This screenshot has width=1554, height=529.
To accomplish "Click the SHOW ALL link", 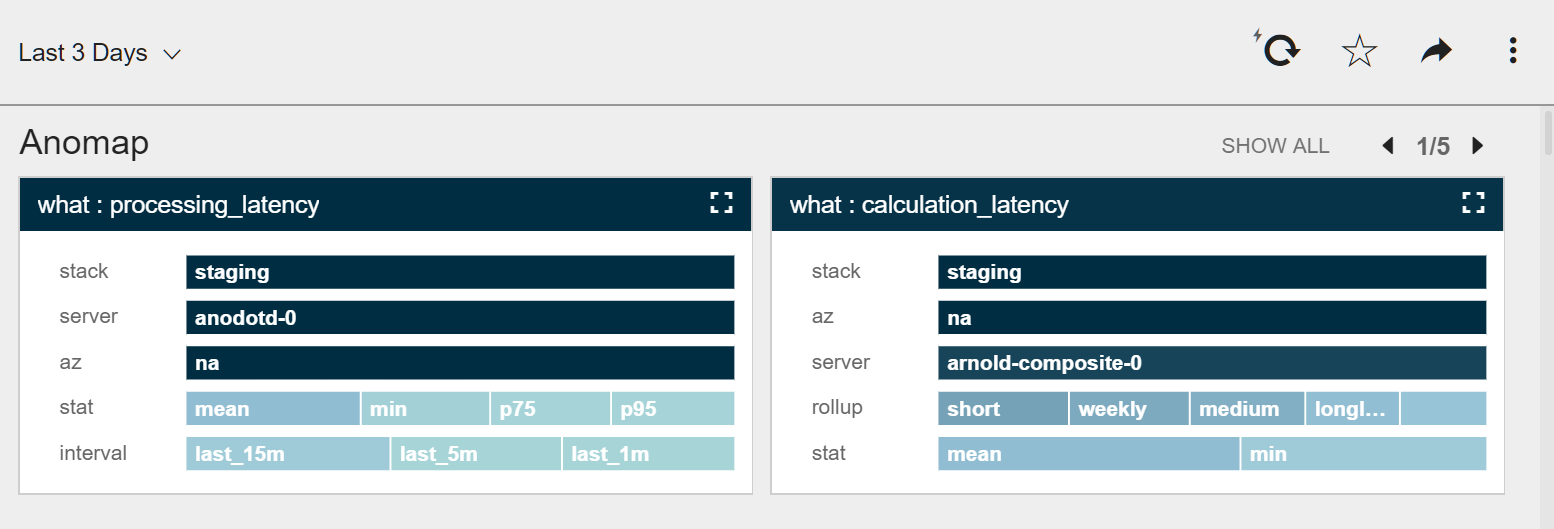I will click(x=1275, y=146).
